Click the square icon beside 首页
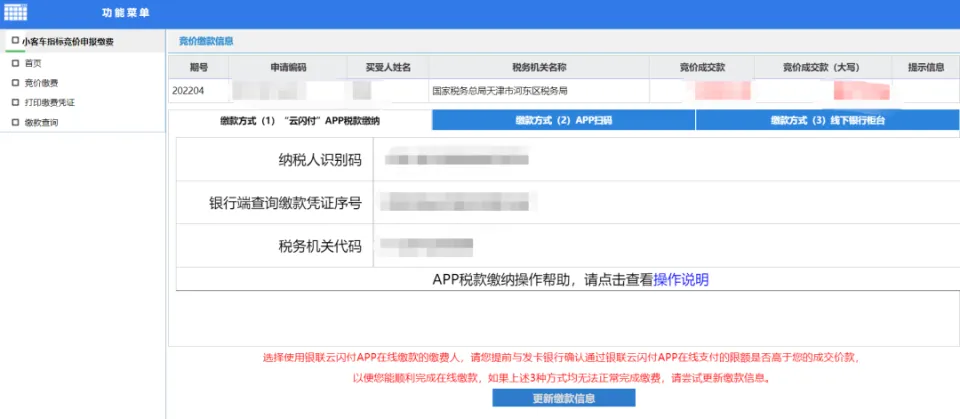 (x=15, y=62)
